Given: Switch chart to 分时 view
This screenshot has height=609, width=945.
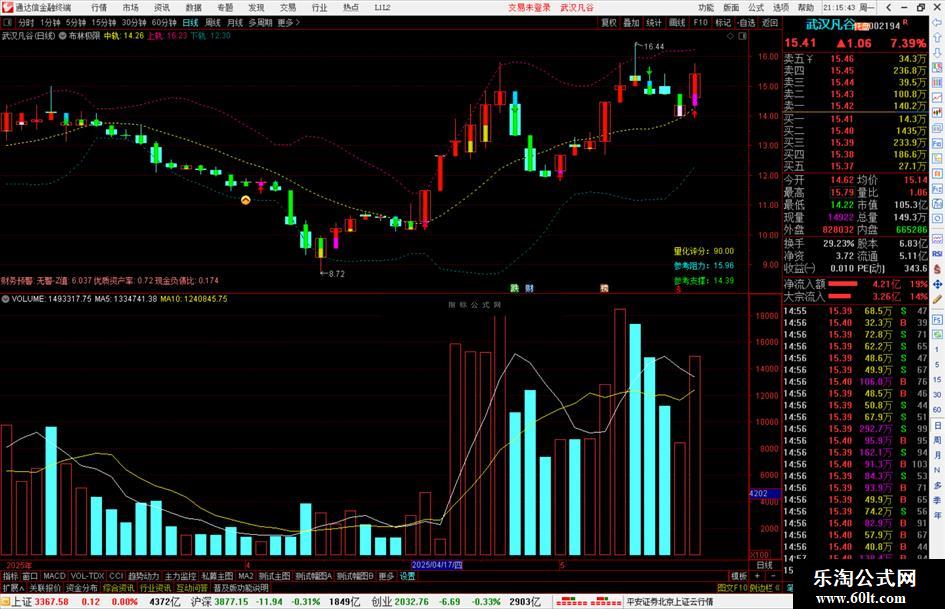Looking at the screenshot, I should (x=26, y=22).
